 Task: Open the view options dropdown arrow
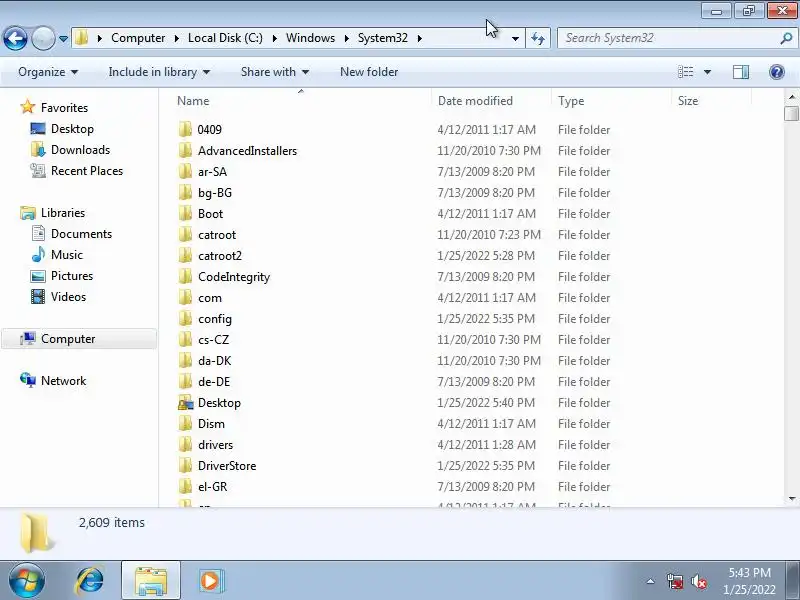pos(708,72)
